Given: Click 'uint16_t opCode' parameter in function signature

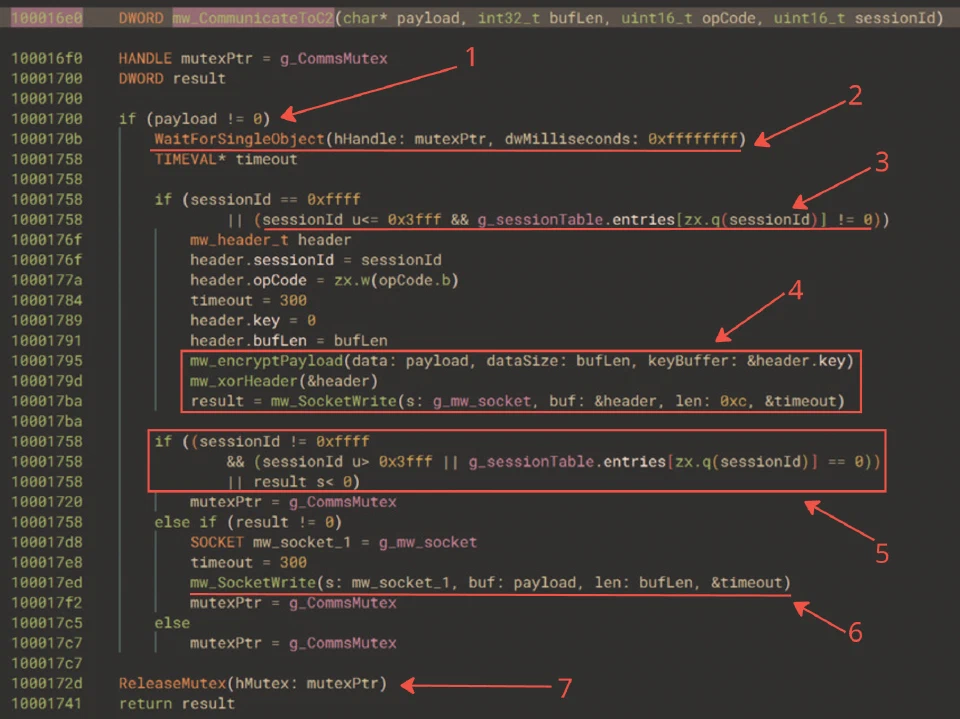Looking at the screenshot, I should (x=688, y=18).
